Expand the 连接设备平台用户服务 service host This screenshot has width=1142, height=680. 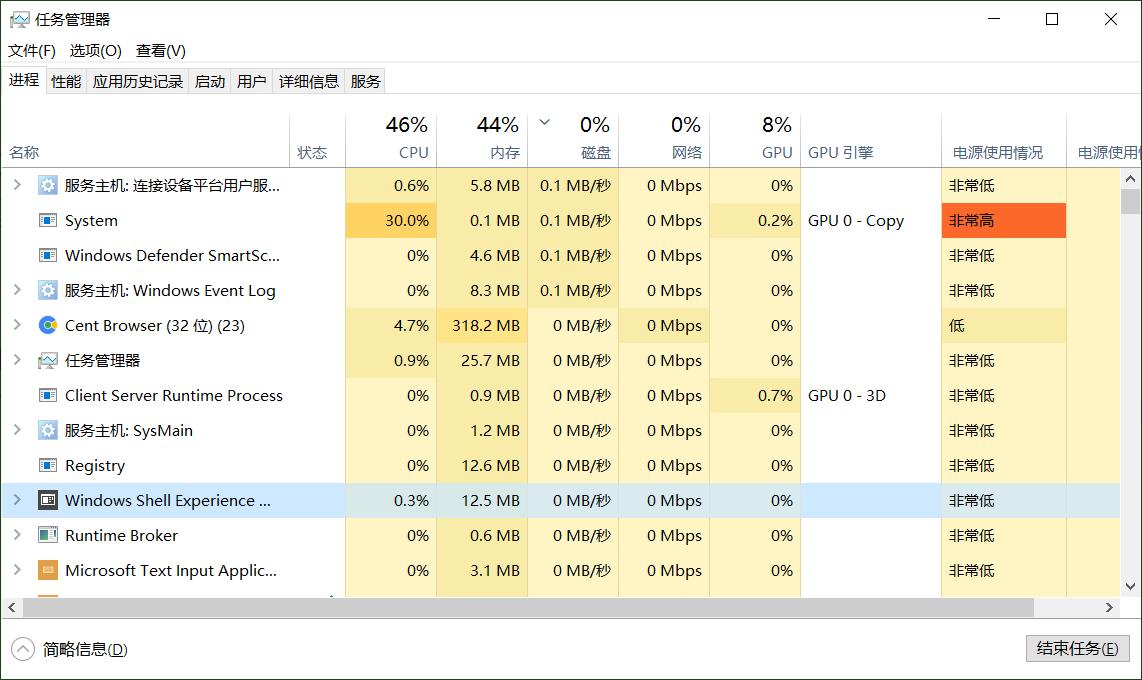(18, 185)
